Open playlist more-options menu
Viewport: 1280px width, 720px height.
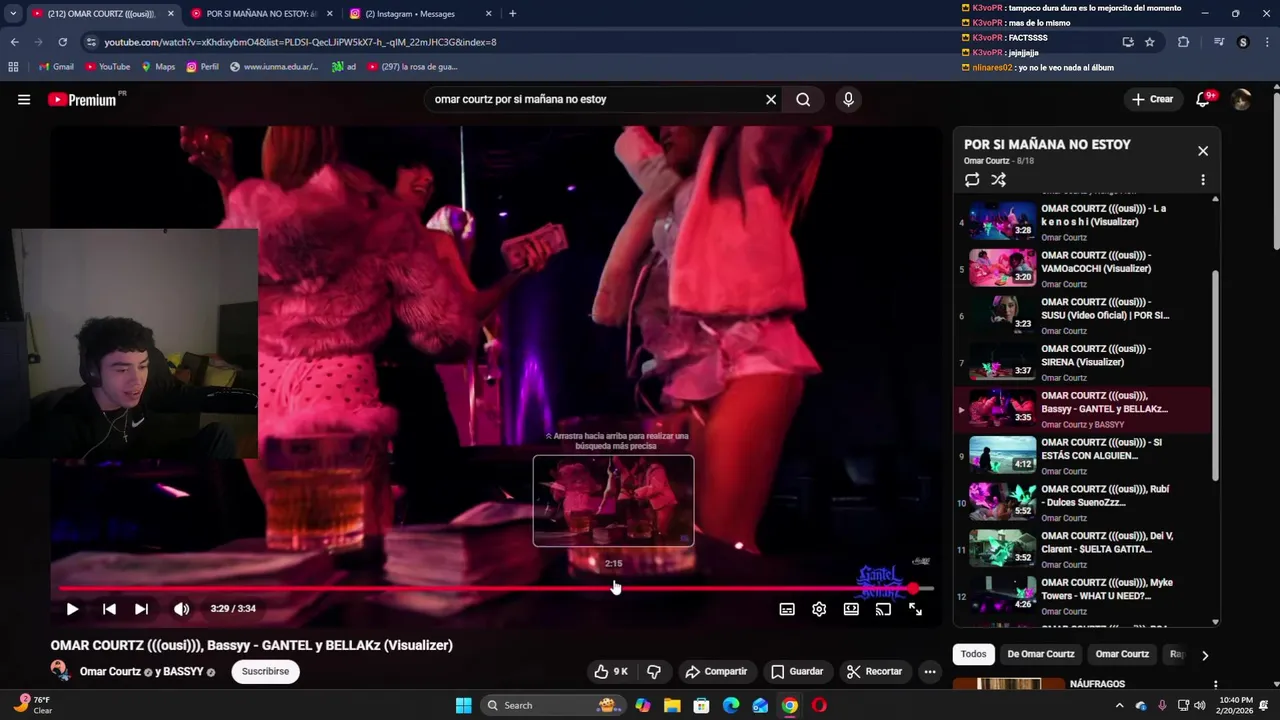pos(1203,180)
